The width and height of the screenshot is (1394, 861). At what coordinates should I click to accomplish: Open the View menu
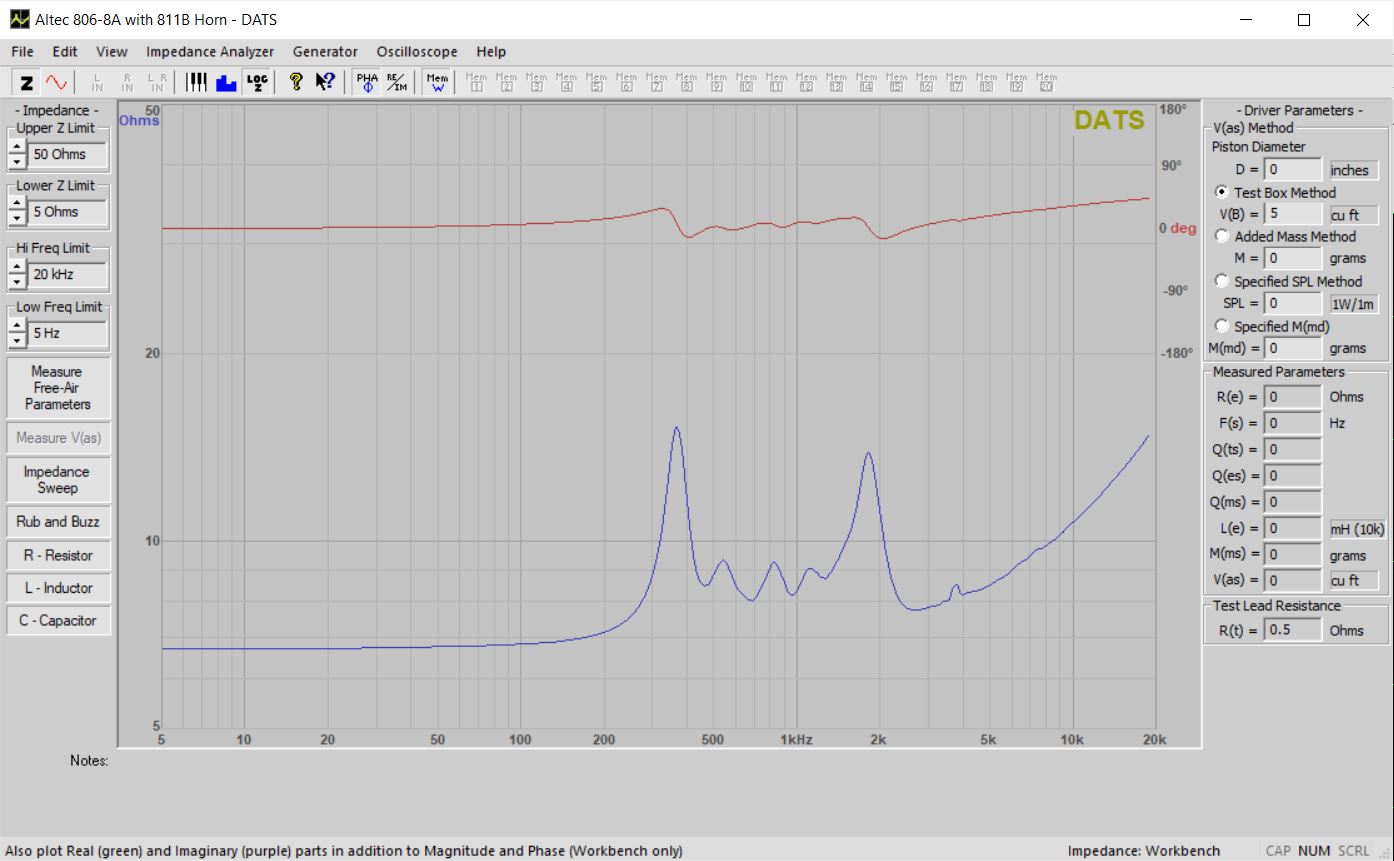point(112,51)
